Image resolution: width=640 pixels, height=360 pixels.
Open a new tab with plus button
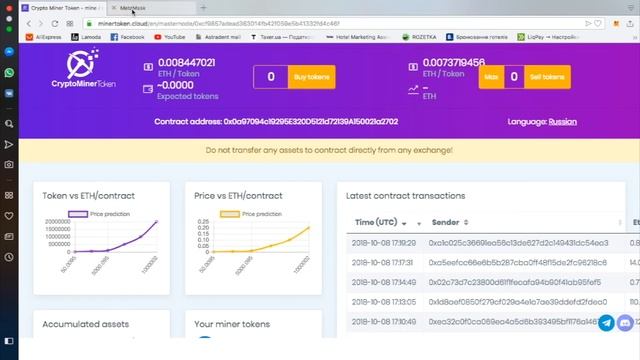pos(203,8)
